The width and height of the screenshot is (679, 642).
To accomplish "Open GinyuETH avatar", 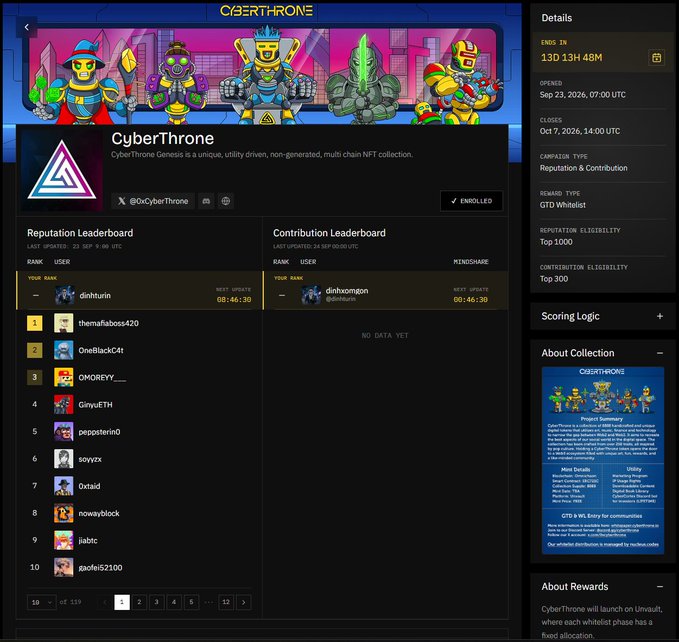I will (64, 404).
